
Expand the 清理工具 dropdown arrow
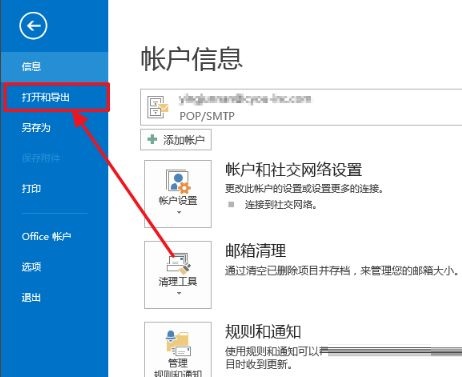[179, 293]
